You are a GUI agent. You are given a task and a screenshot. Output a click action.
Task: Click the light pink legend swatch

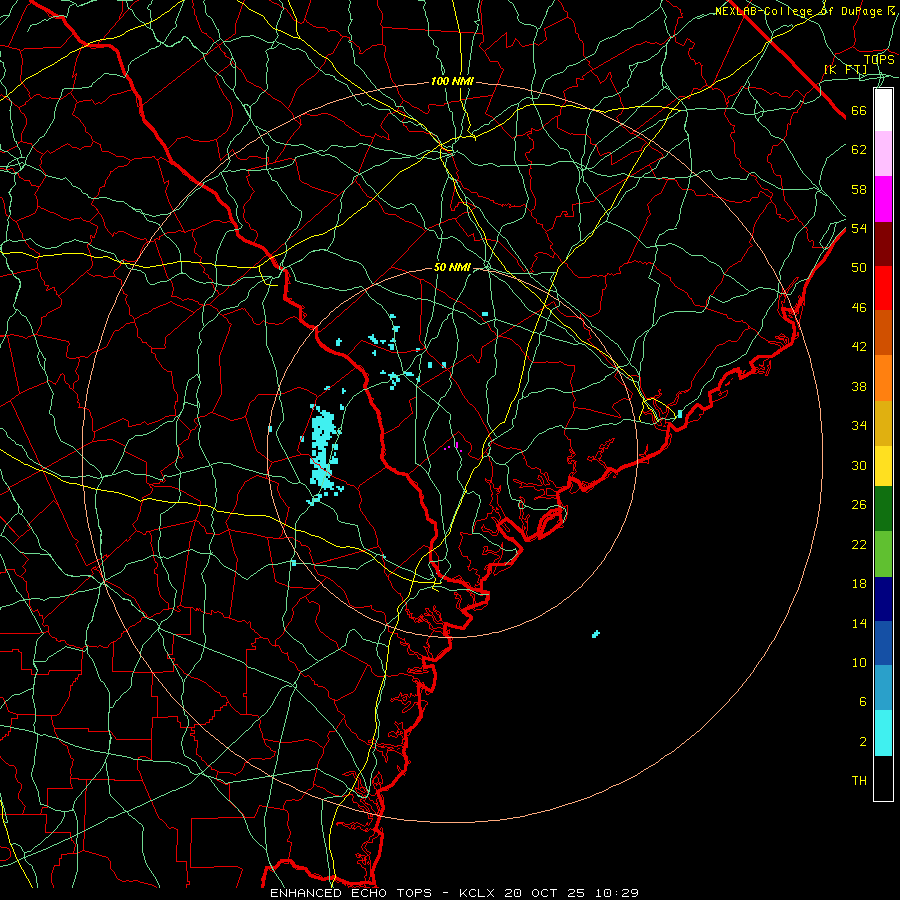[x=883, y=153]
